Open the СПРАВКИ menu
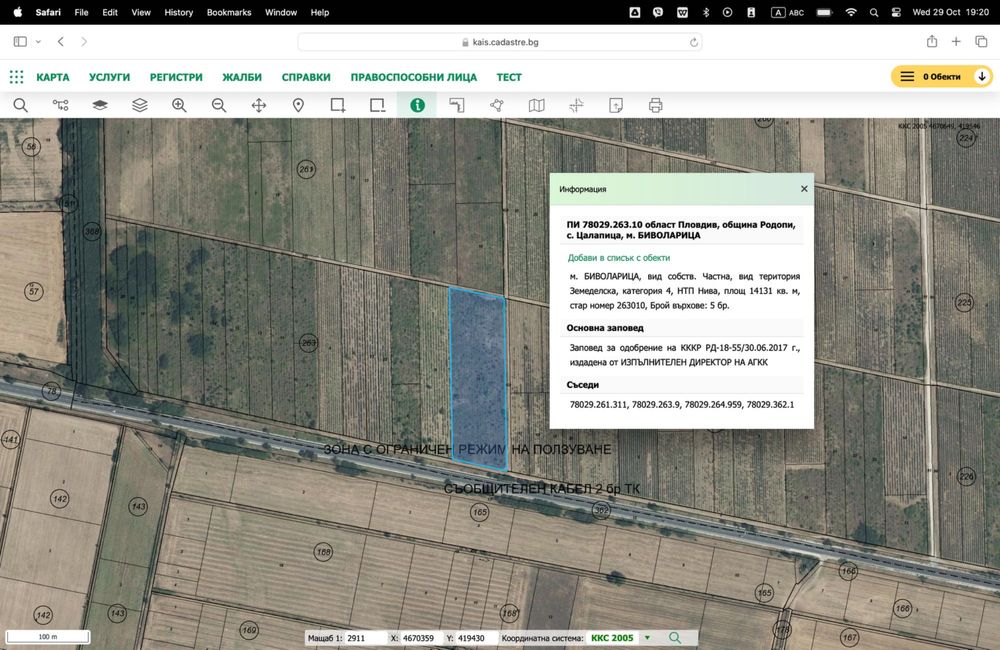 click(x=306, y=77)
